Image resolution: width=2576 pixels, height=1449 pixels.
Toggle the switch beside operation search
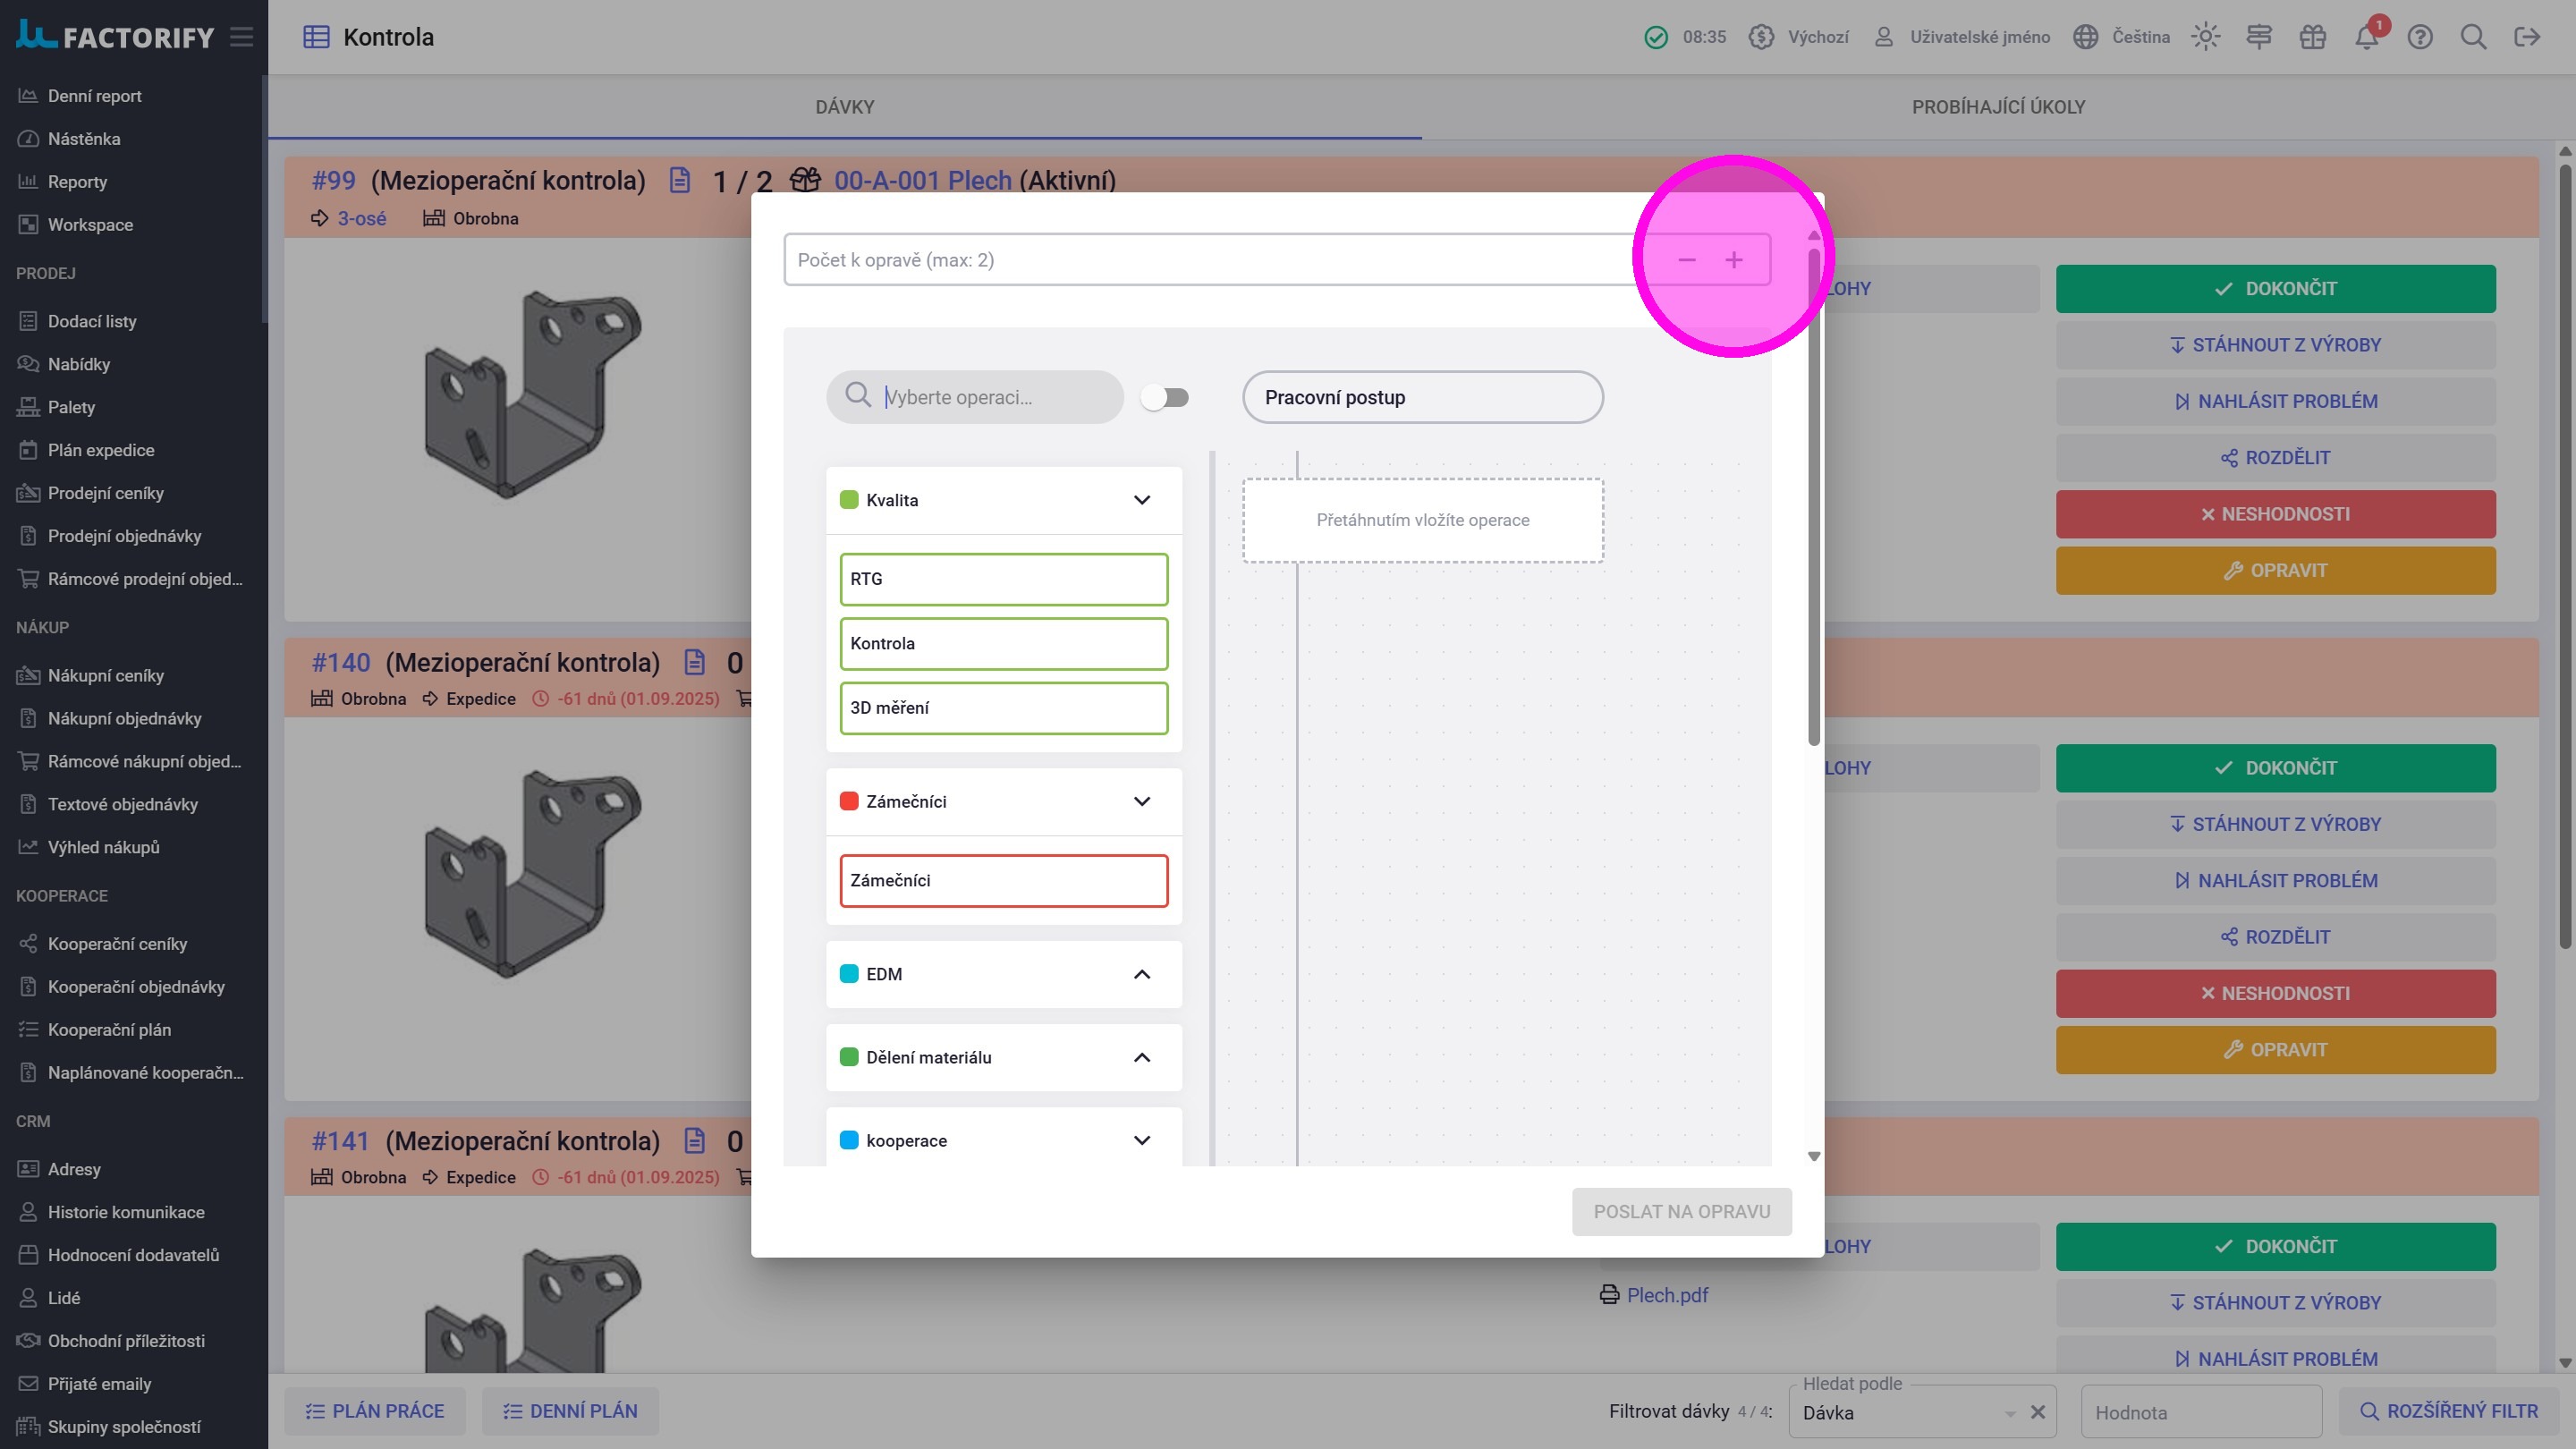point(1165,398)
